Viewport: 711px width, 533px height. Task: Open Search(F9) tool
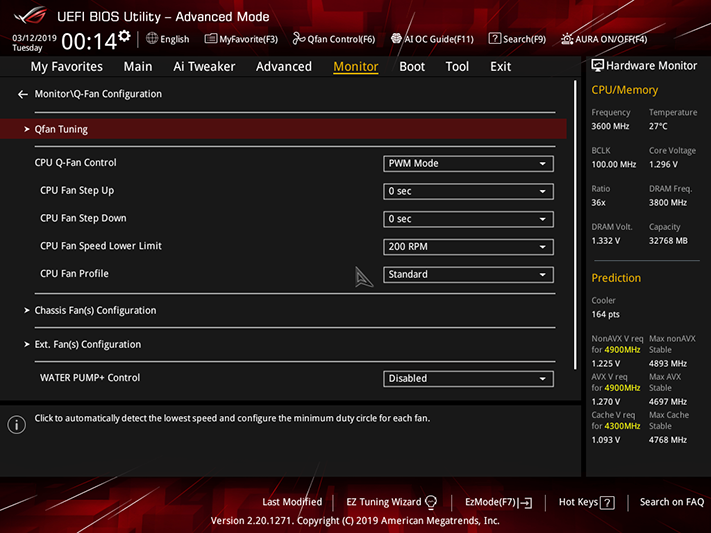tap(517, 39)
